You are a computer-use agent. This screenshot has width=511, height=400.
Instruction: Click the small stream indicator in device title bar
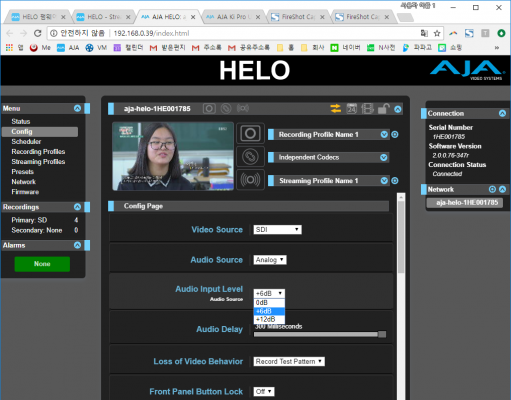243,108
